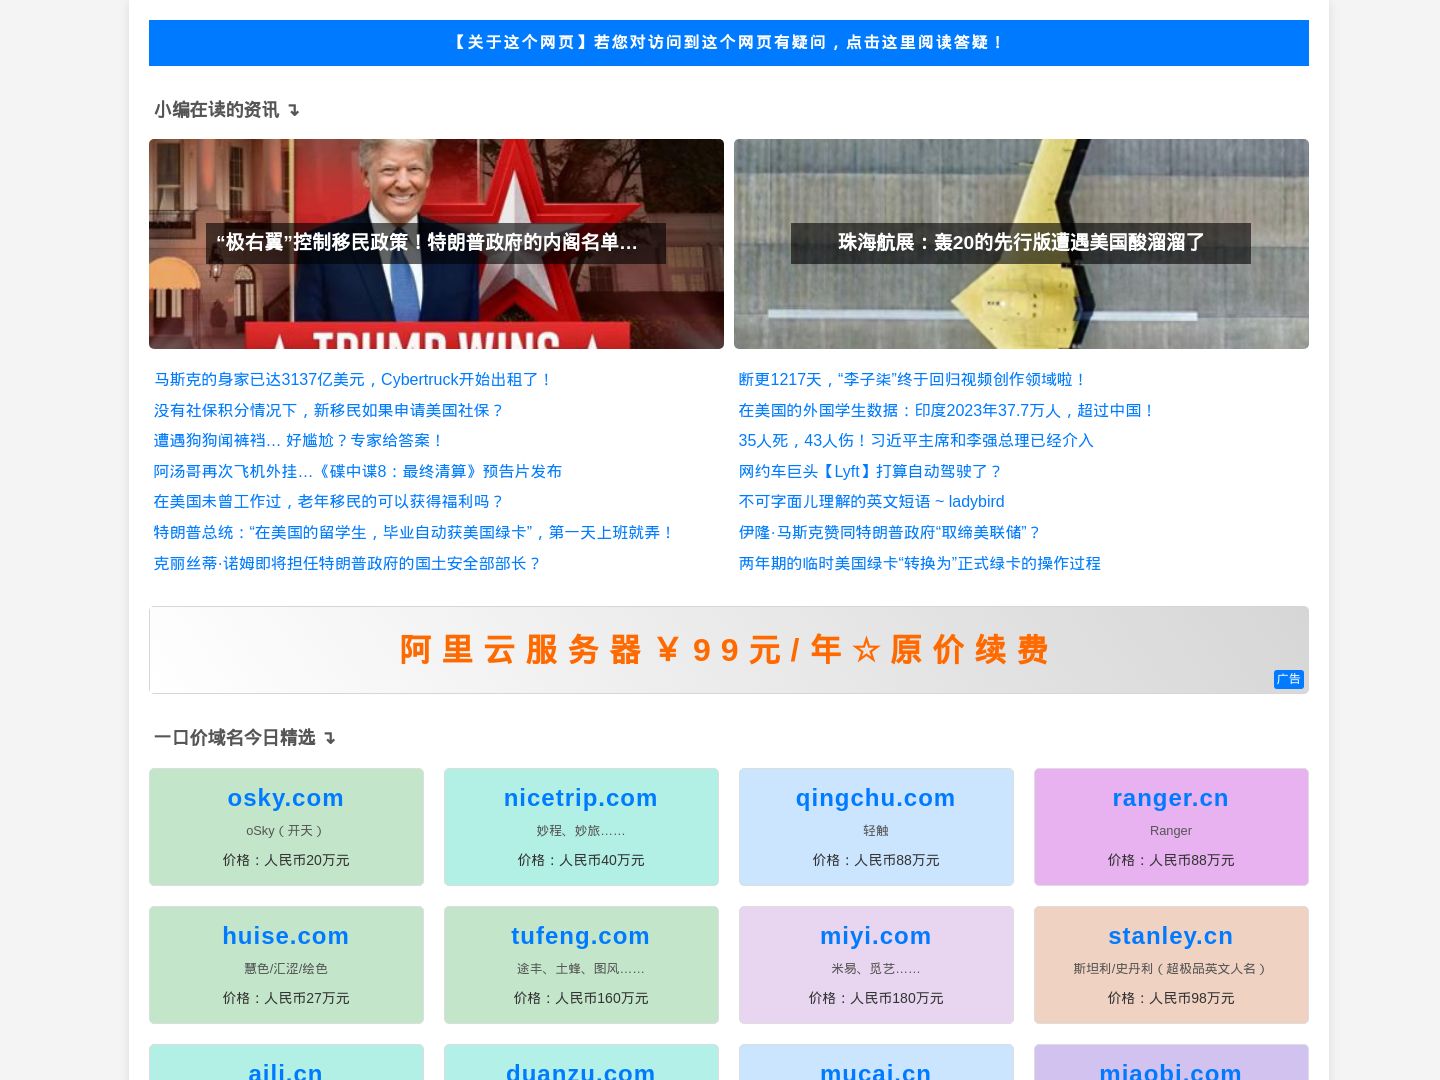1440x1080 pixels.
Task: Click the 价格：人民币20万元 price text
Action: coord(286,860)
